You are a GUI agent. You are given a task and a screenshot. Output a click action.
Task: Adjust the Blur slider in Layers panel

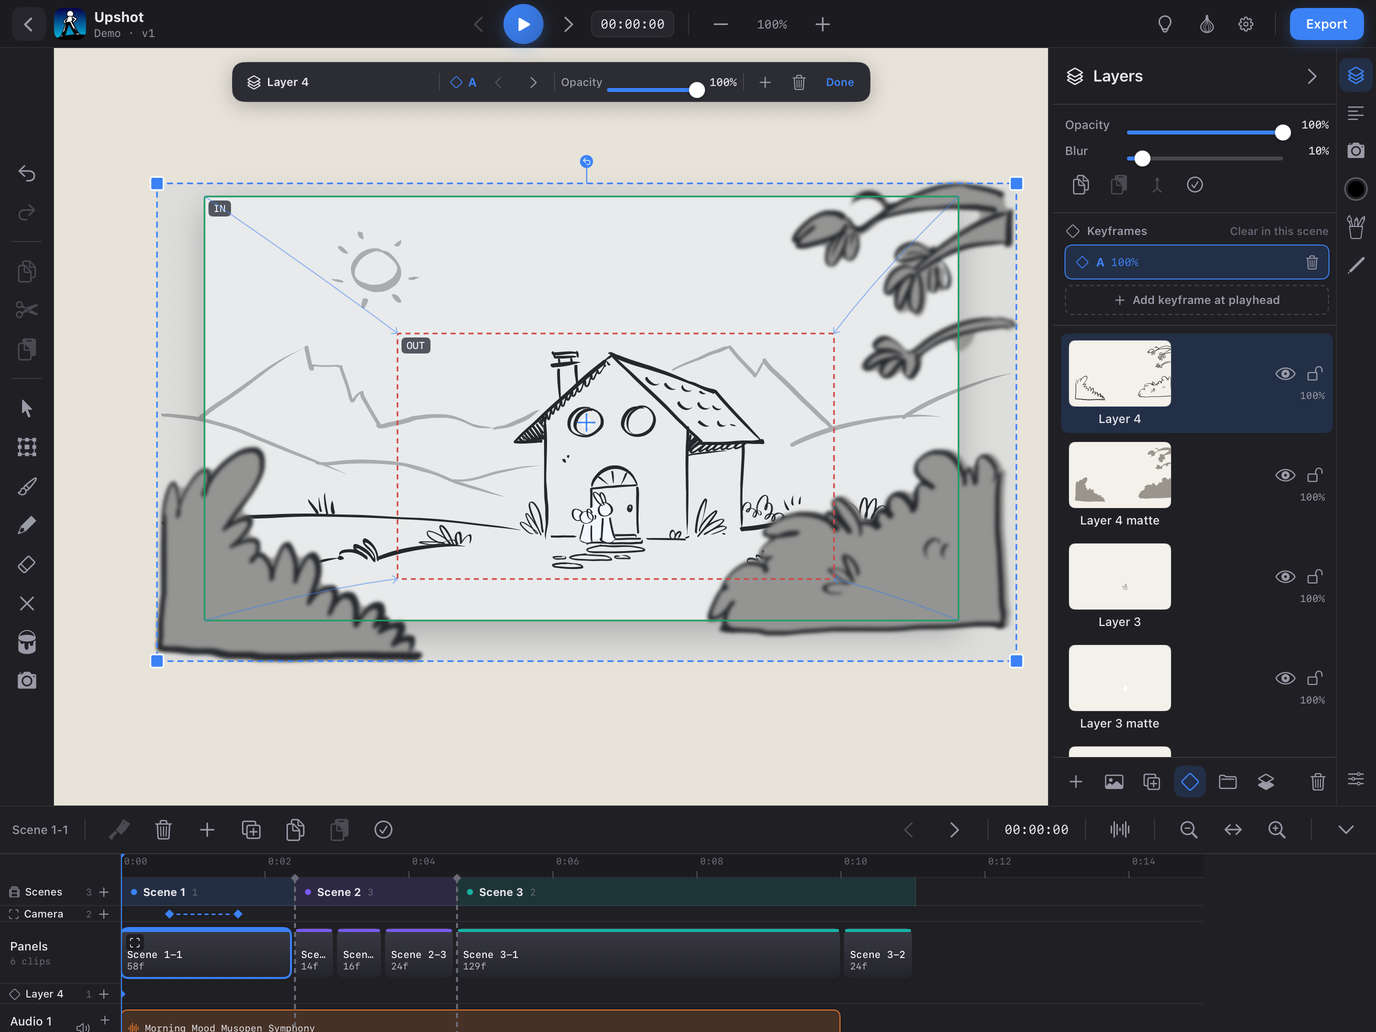click(1204, 158)
